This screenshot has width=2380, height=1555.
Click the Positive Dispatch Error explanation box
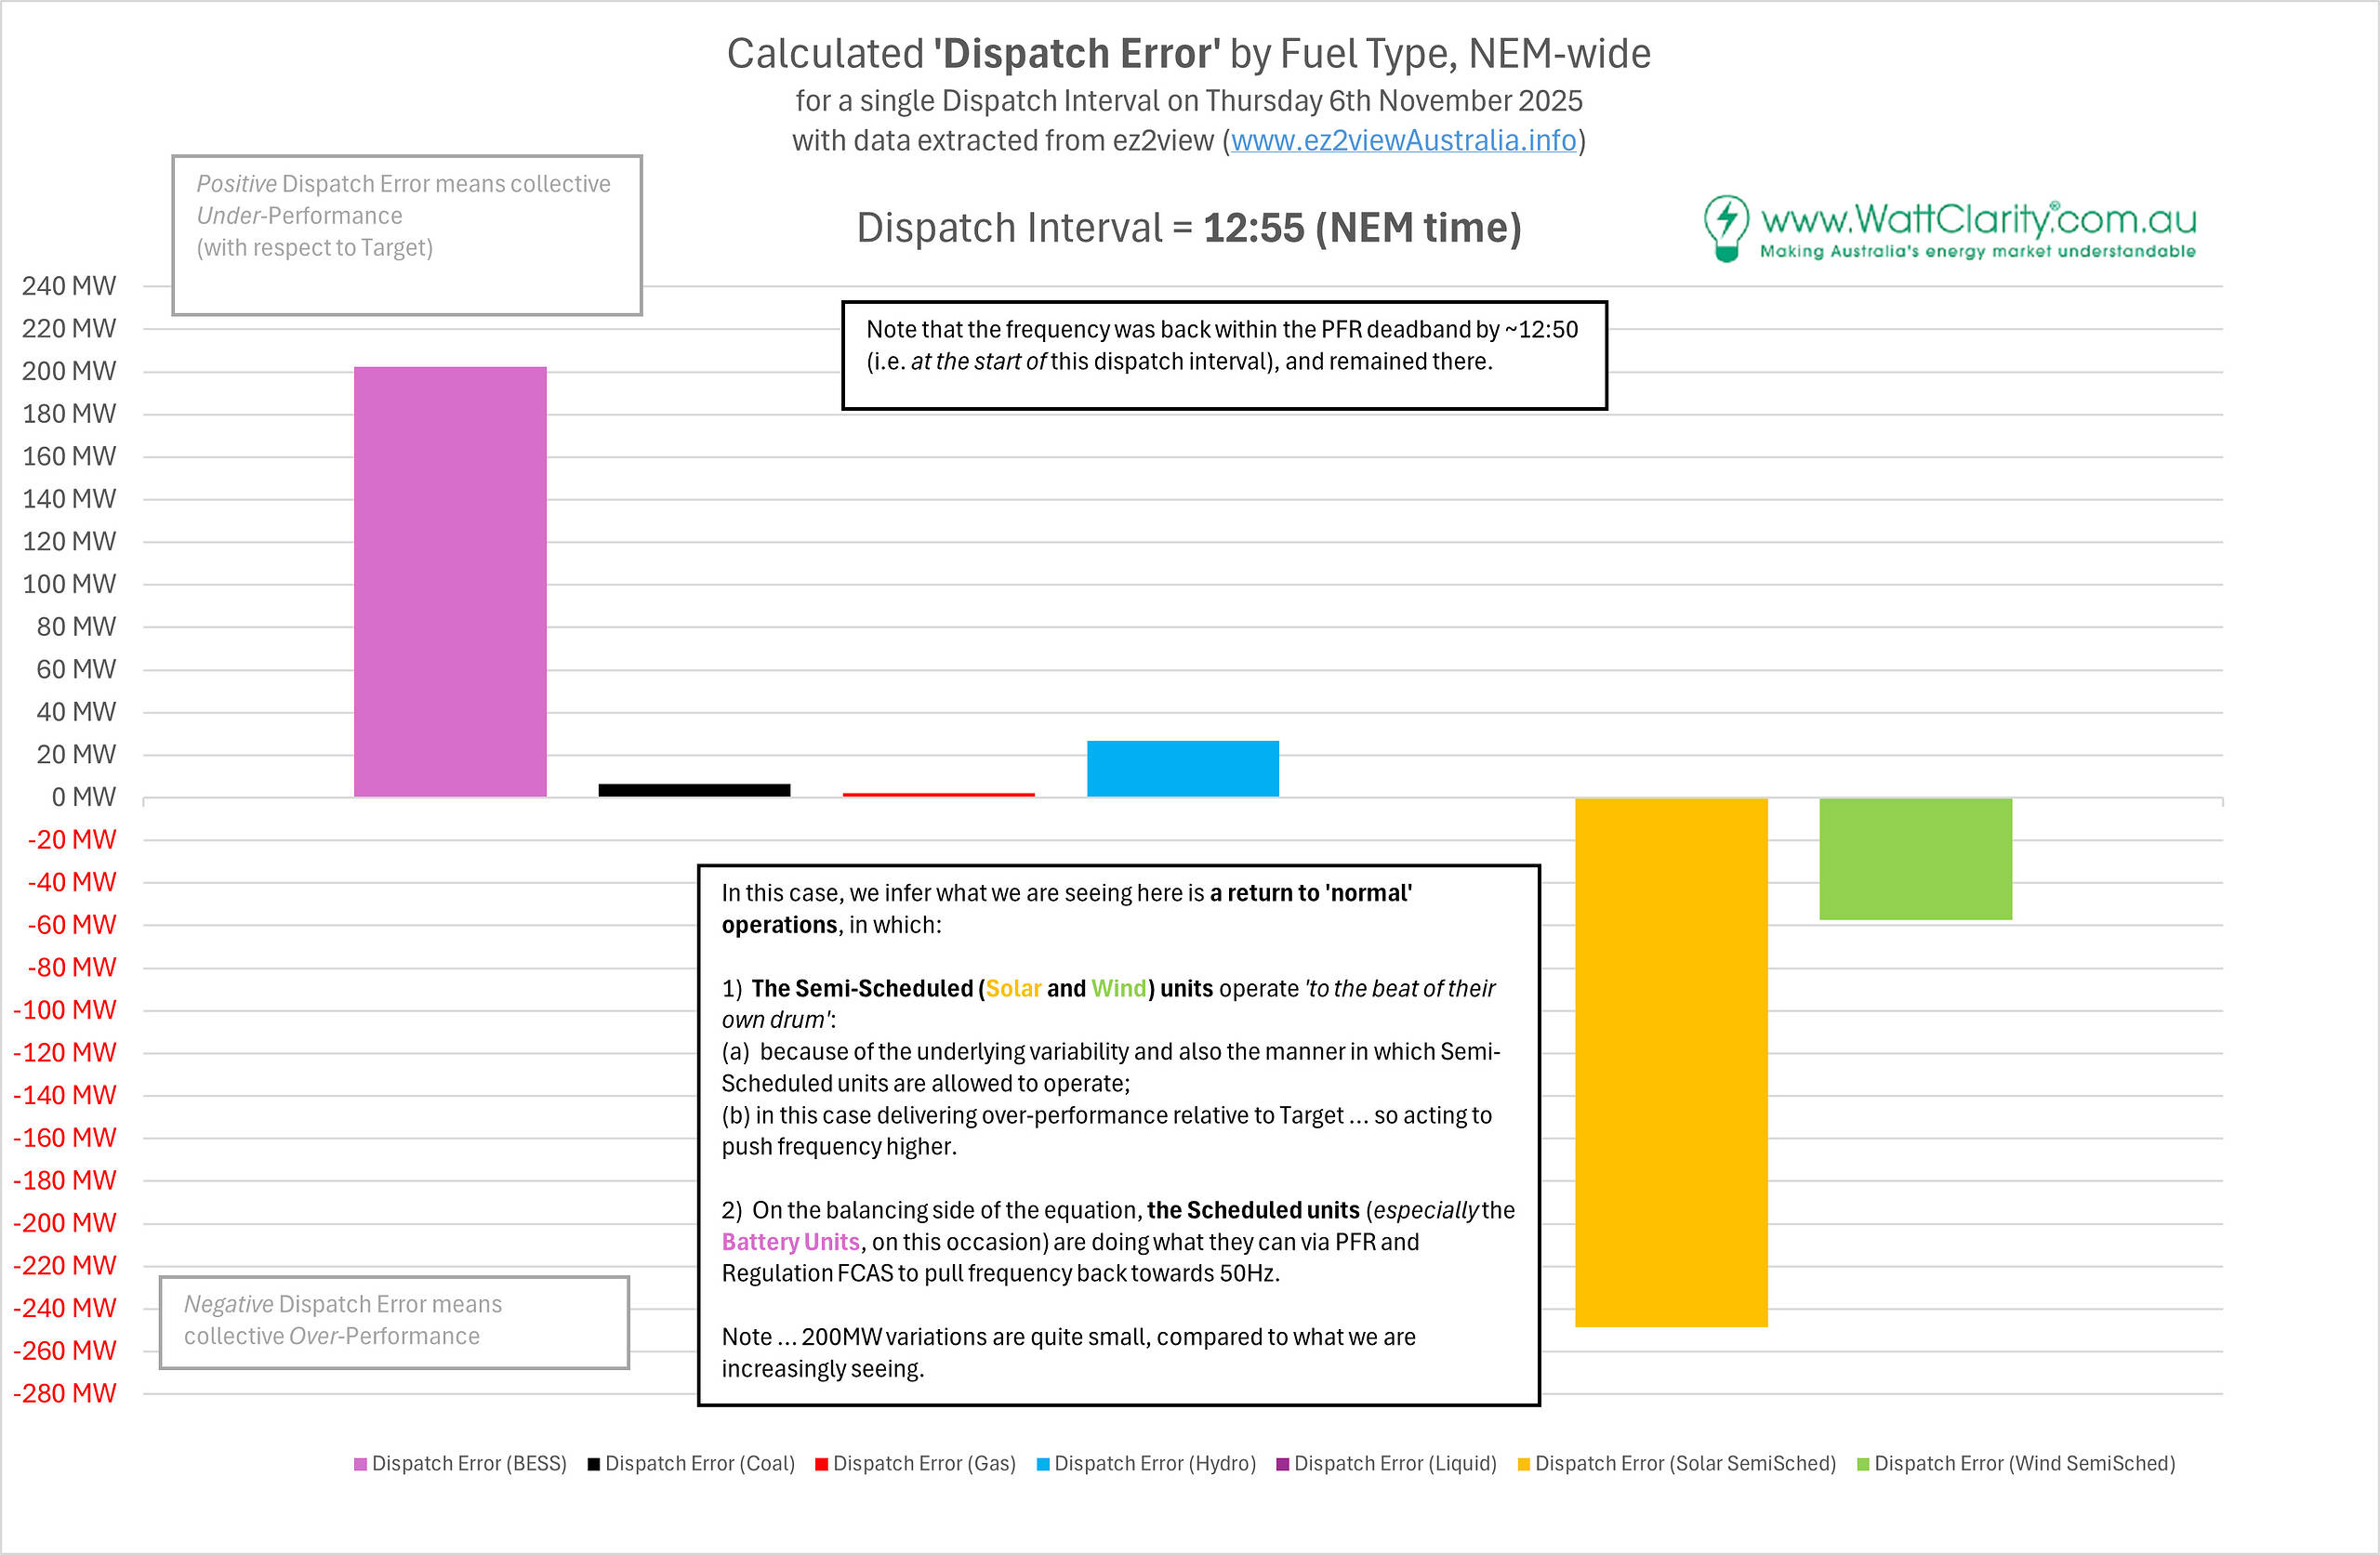(x=406, y=235)
